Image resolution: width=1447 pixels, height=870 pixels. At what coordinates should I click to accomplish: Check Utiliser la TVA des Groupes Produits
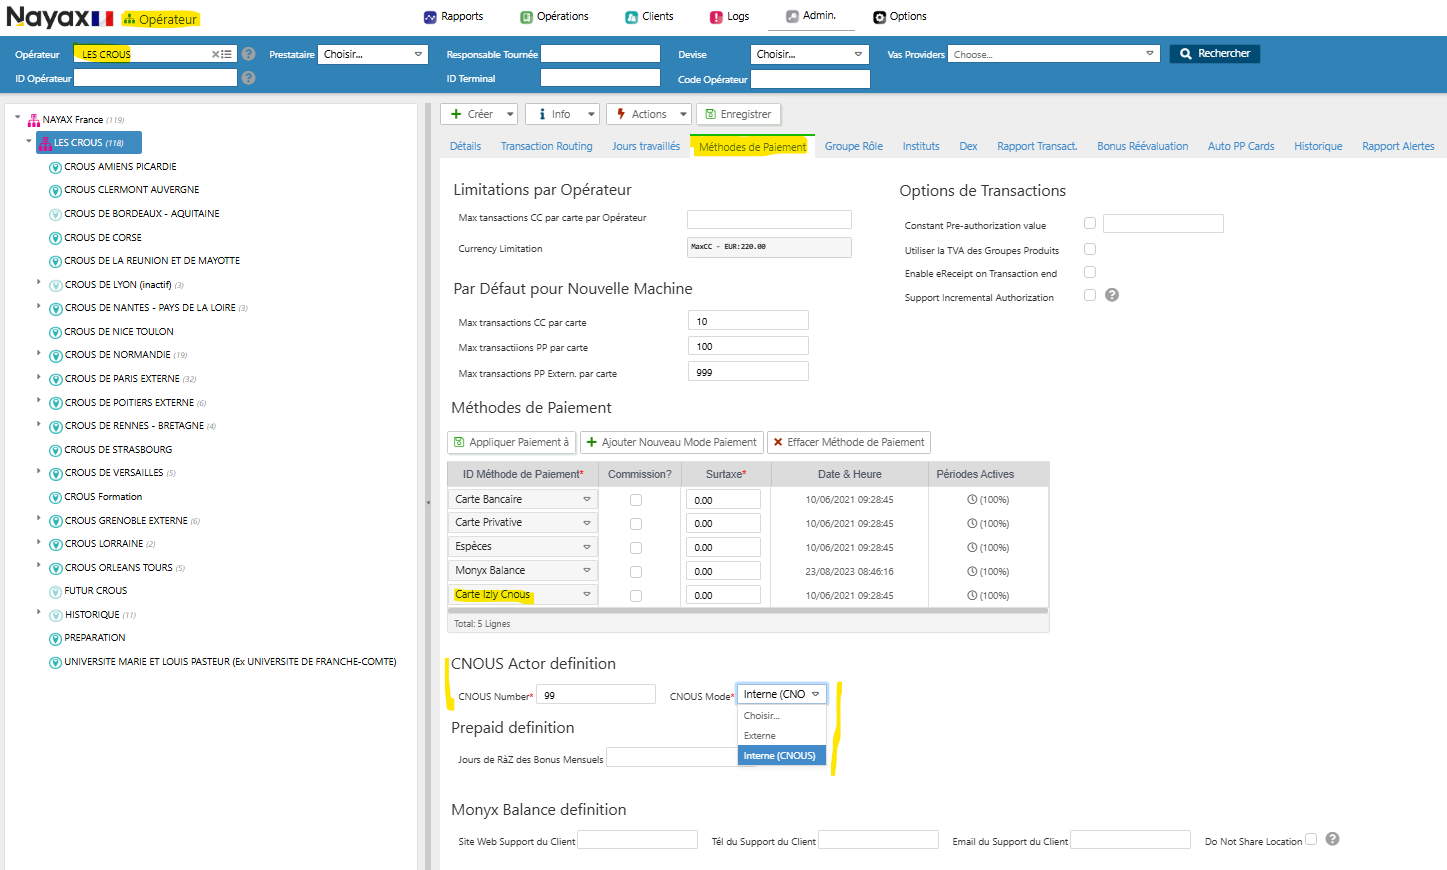[1090, 249]
